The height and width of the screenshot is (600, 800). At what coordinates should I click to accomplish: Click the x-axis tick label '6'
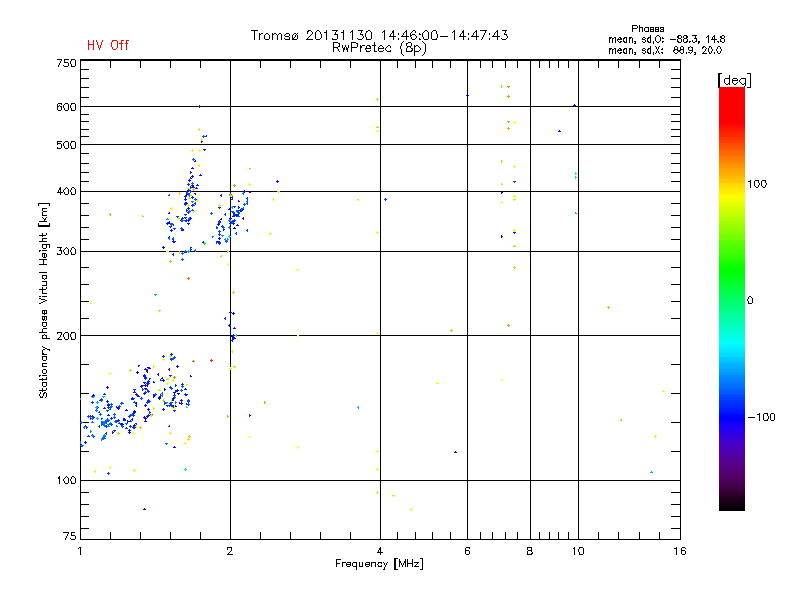(467, 551)
